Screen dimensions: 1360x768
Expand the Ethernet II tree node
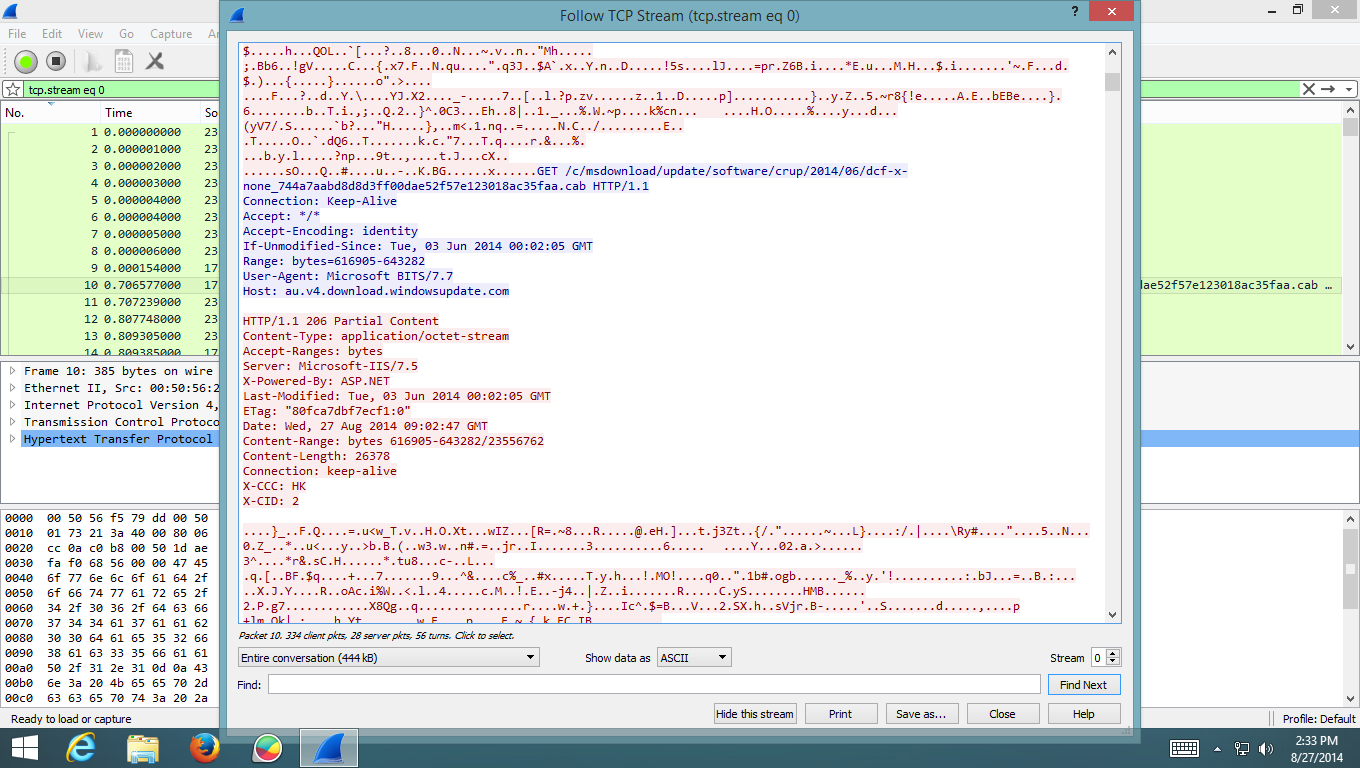(x=13, y=388)
